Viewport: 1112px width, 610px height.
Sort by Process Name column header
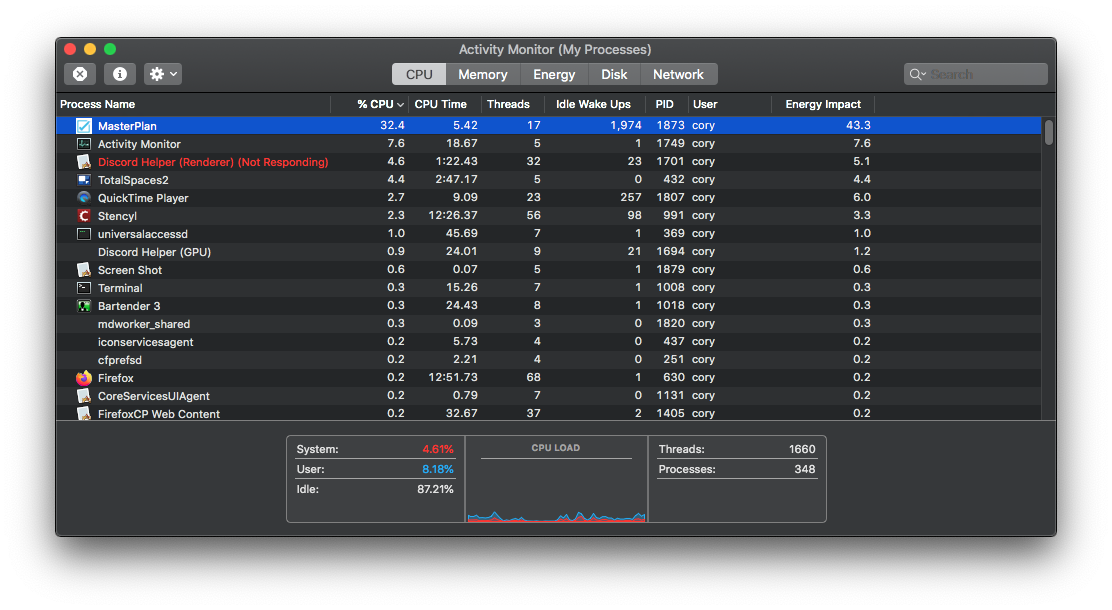[x=97, y=104]
